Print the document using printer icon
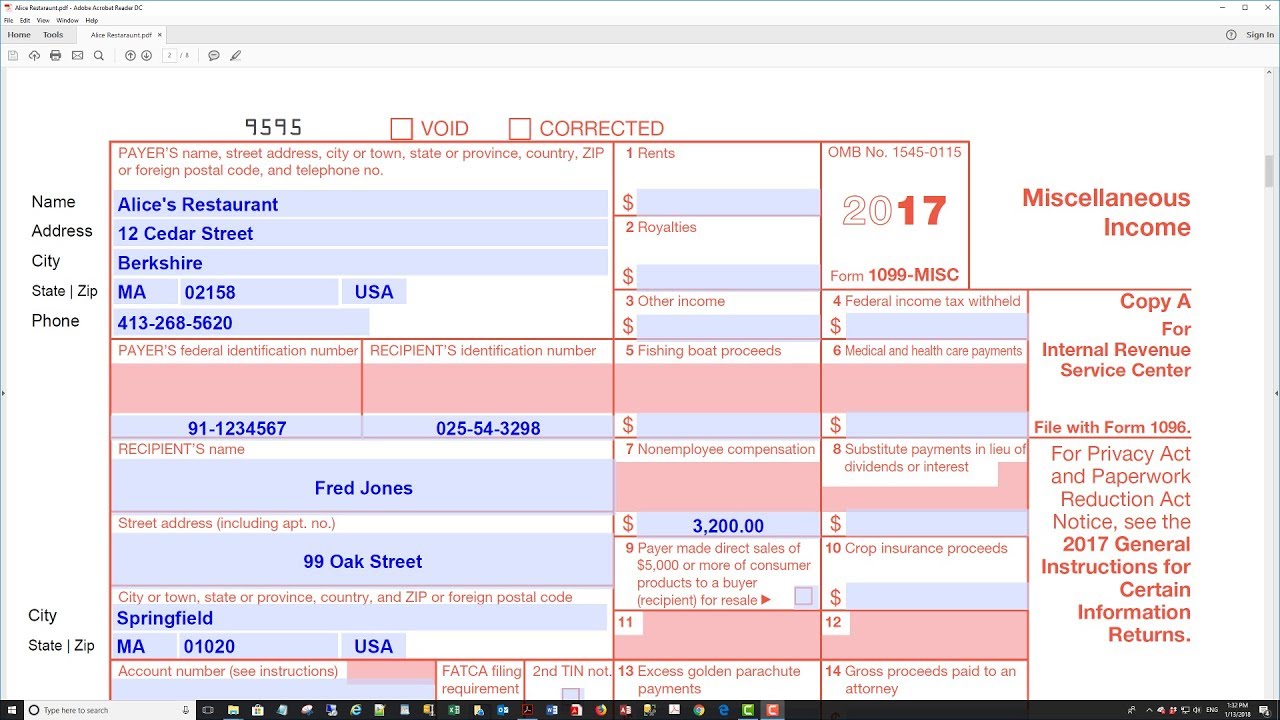 click(x=56, y=56)
